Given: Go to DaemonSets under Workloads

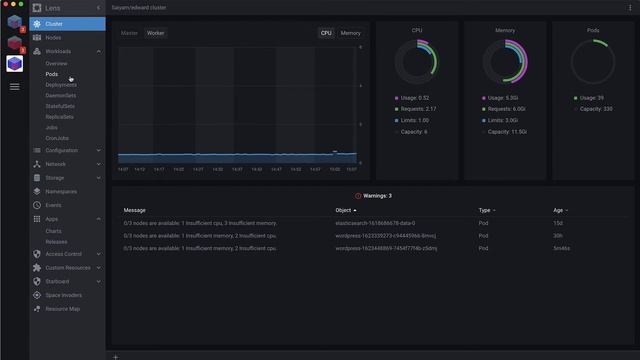Looking at the screenshot, I should click(61, 96).
